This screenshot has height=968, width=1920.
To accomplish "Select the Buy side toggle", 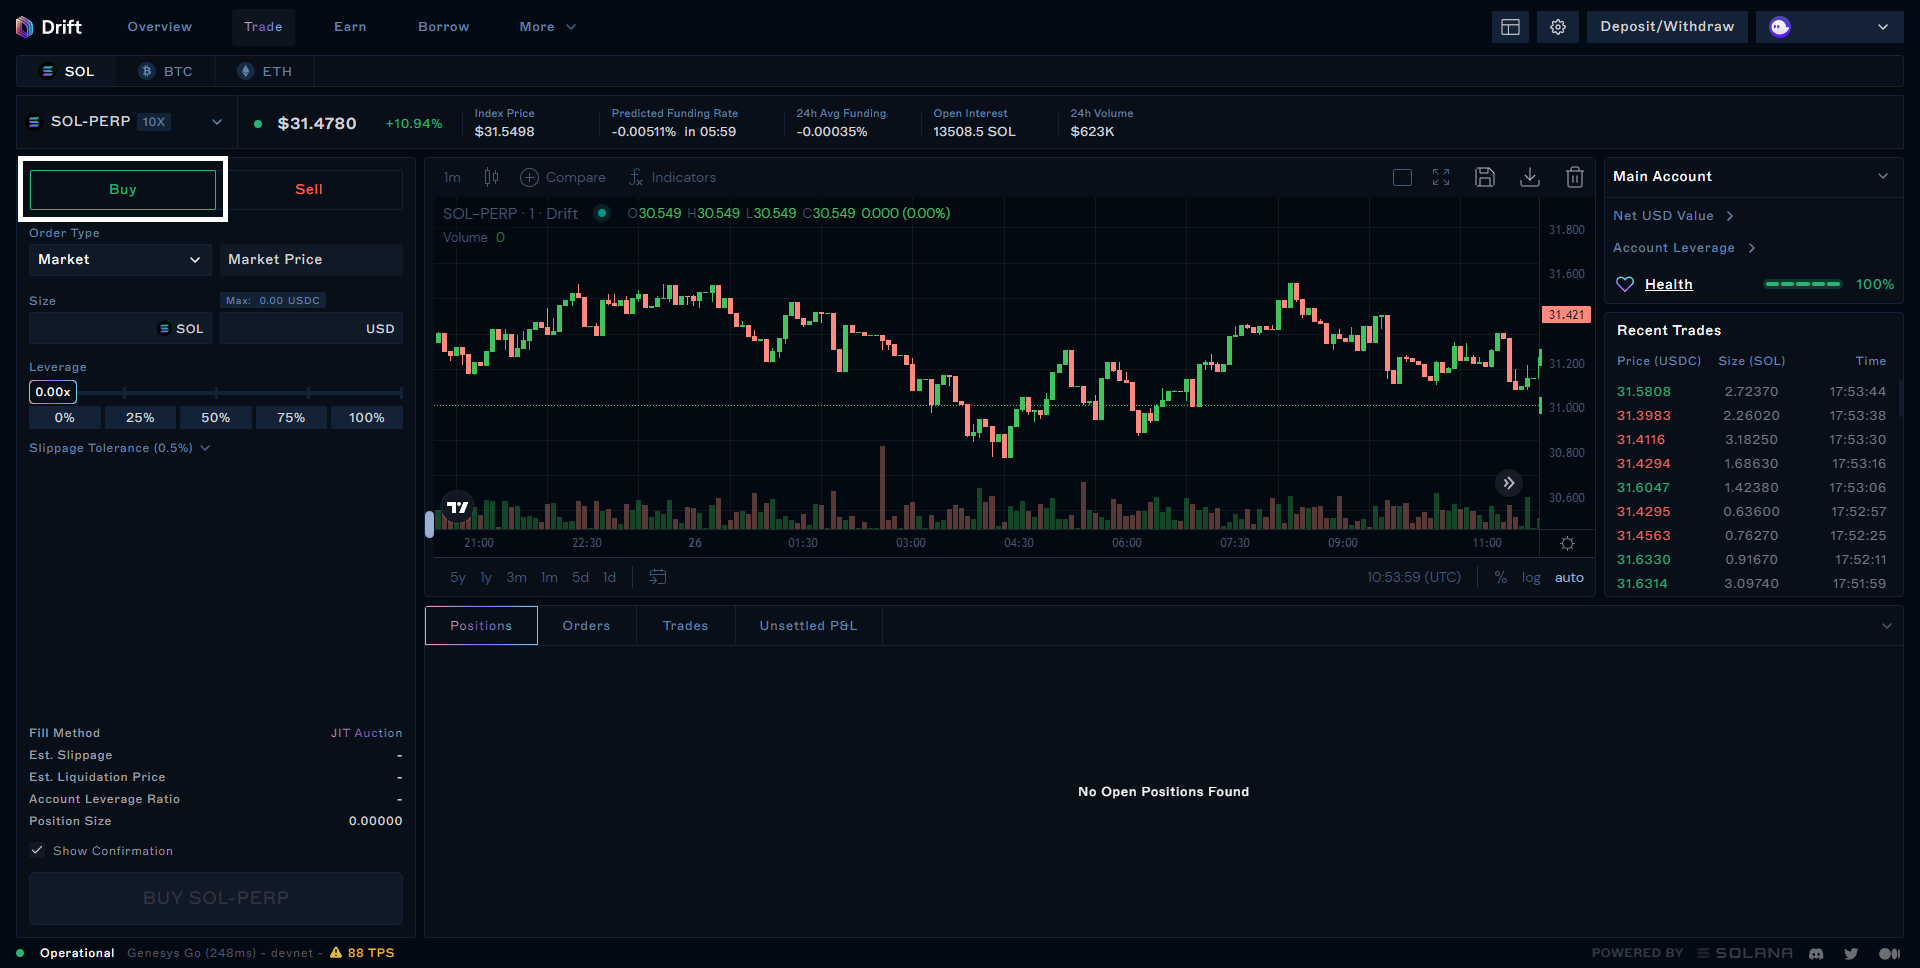I will (123, 189).
